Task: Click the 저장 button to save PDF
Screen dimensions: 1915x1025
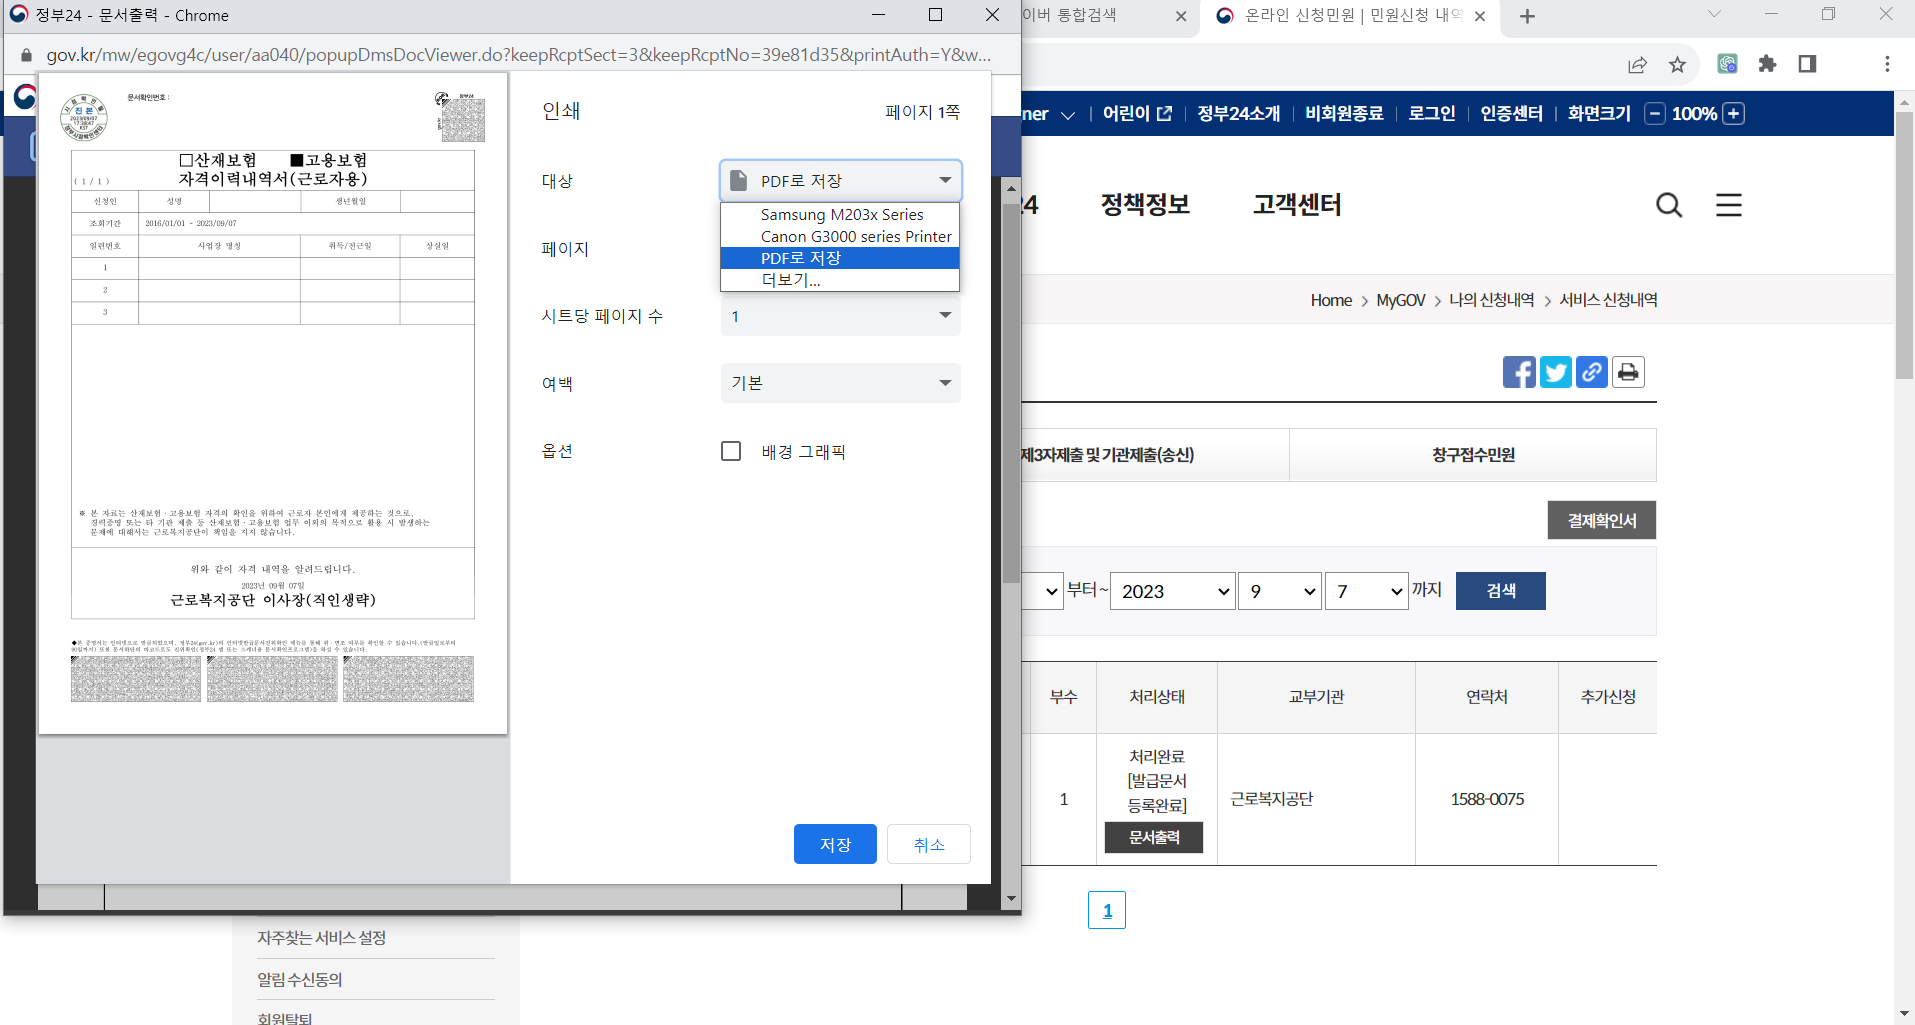Action: (x=834, y=843)
